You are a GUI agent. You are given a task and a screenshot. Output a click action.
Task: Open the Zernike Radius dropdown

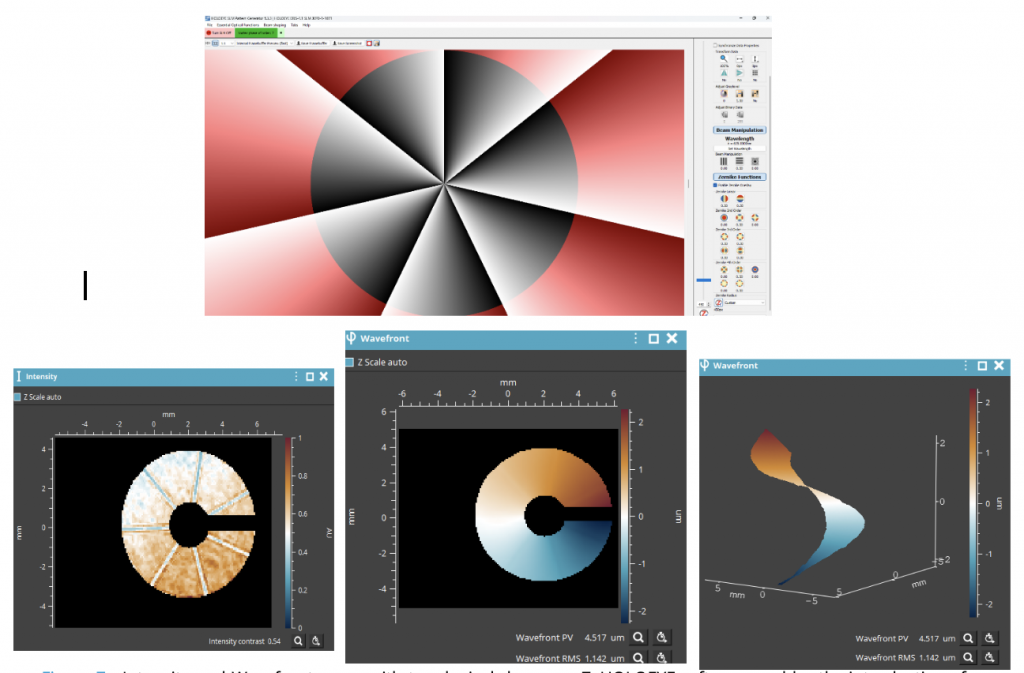pyautogui.click(x=743, y=302)
